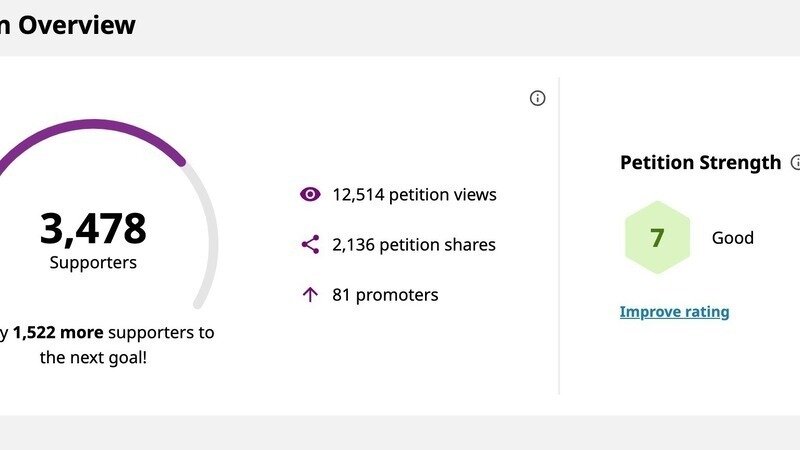Click the Petition Strength info icon
The image size is (800, 450).
[x=795, y=162]
